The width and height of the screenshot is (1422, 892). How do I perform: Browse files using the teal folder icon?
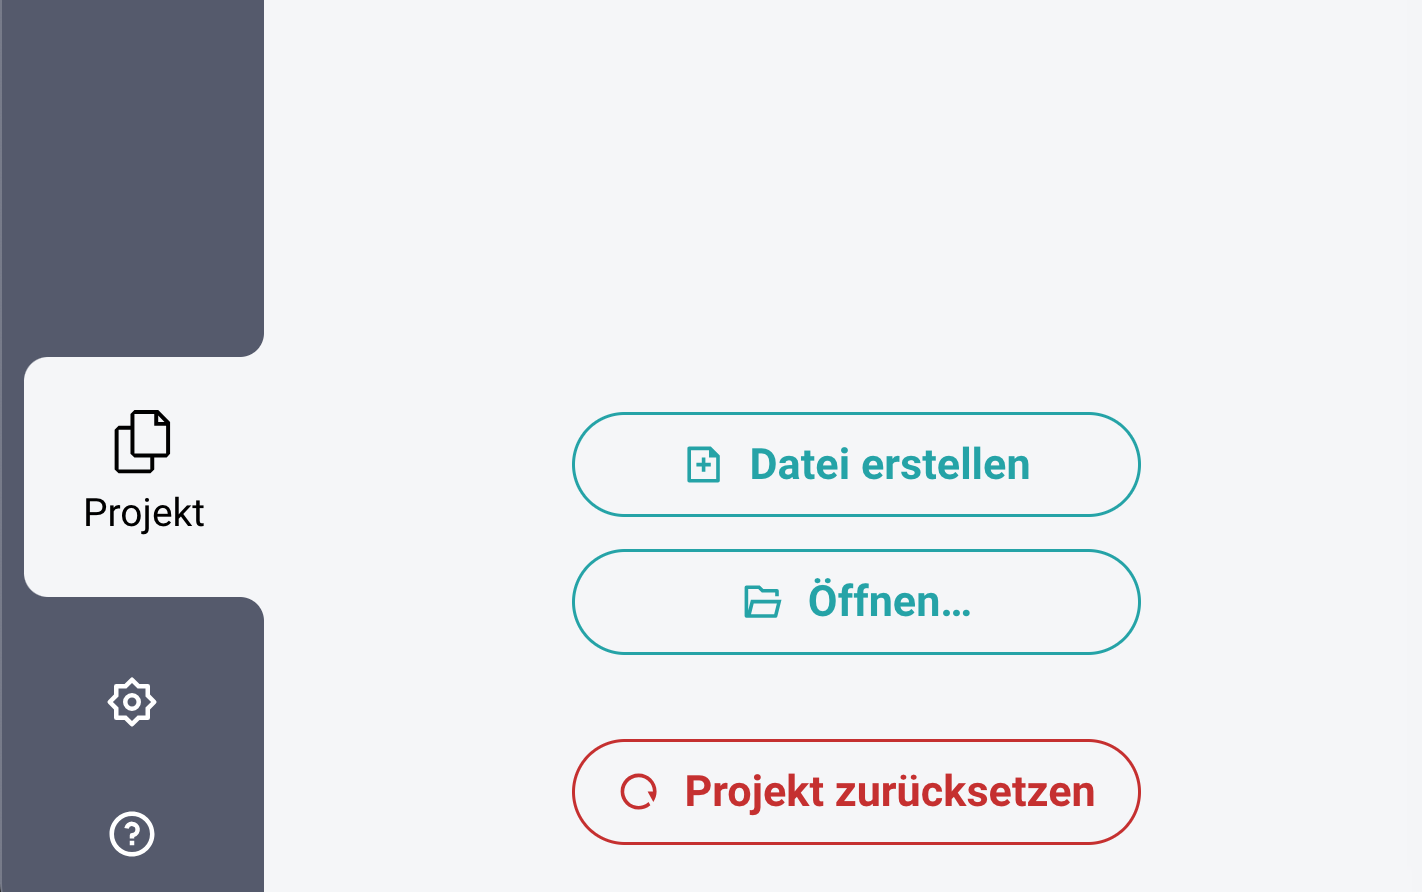point(762,602)
